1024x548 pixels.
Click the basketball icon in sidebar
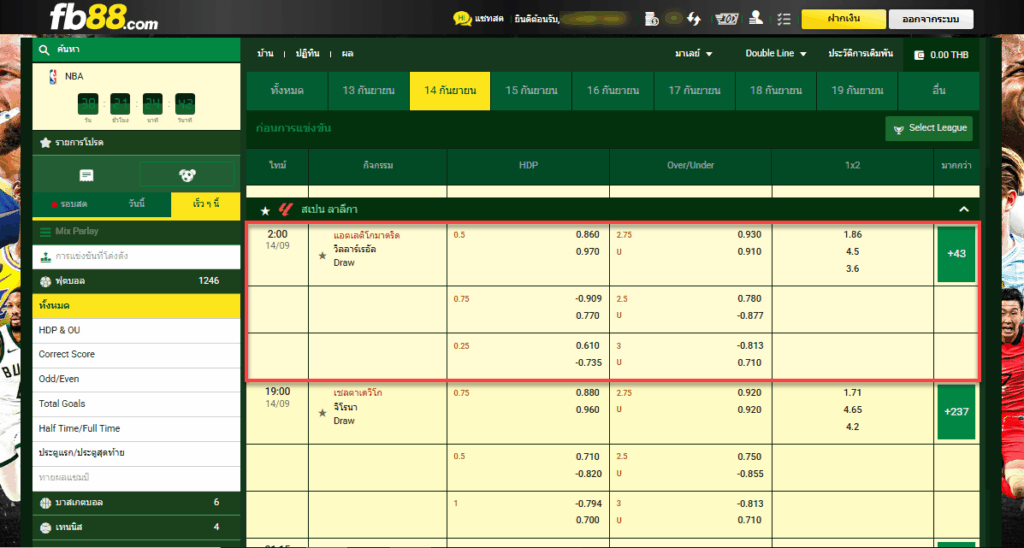(45, 503)
